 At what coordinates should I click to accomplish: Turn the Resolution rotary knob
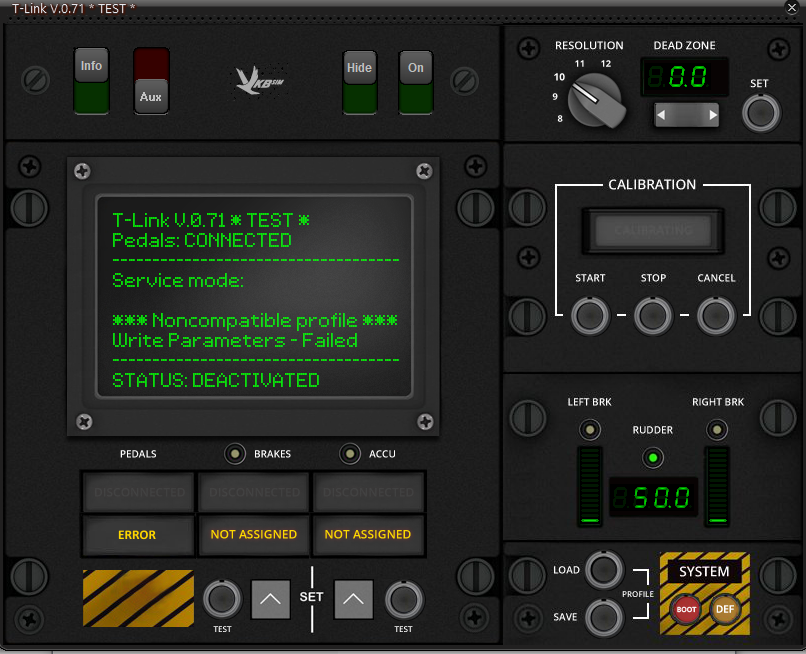(596, 100)
